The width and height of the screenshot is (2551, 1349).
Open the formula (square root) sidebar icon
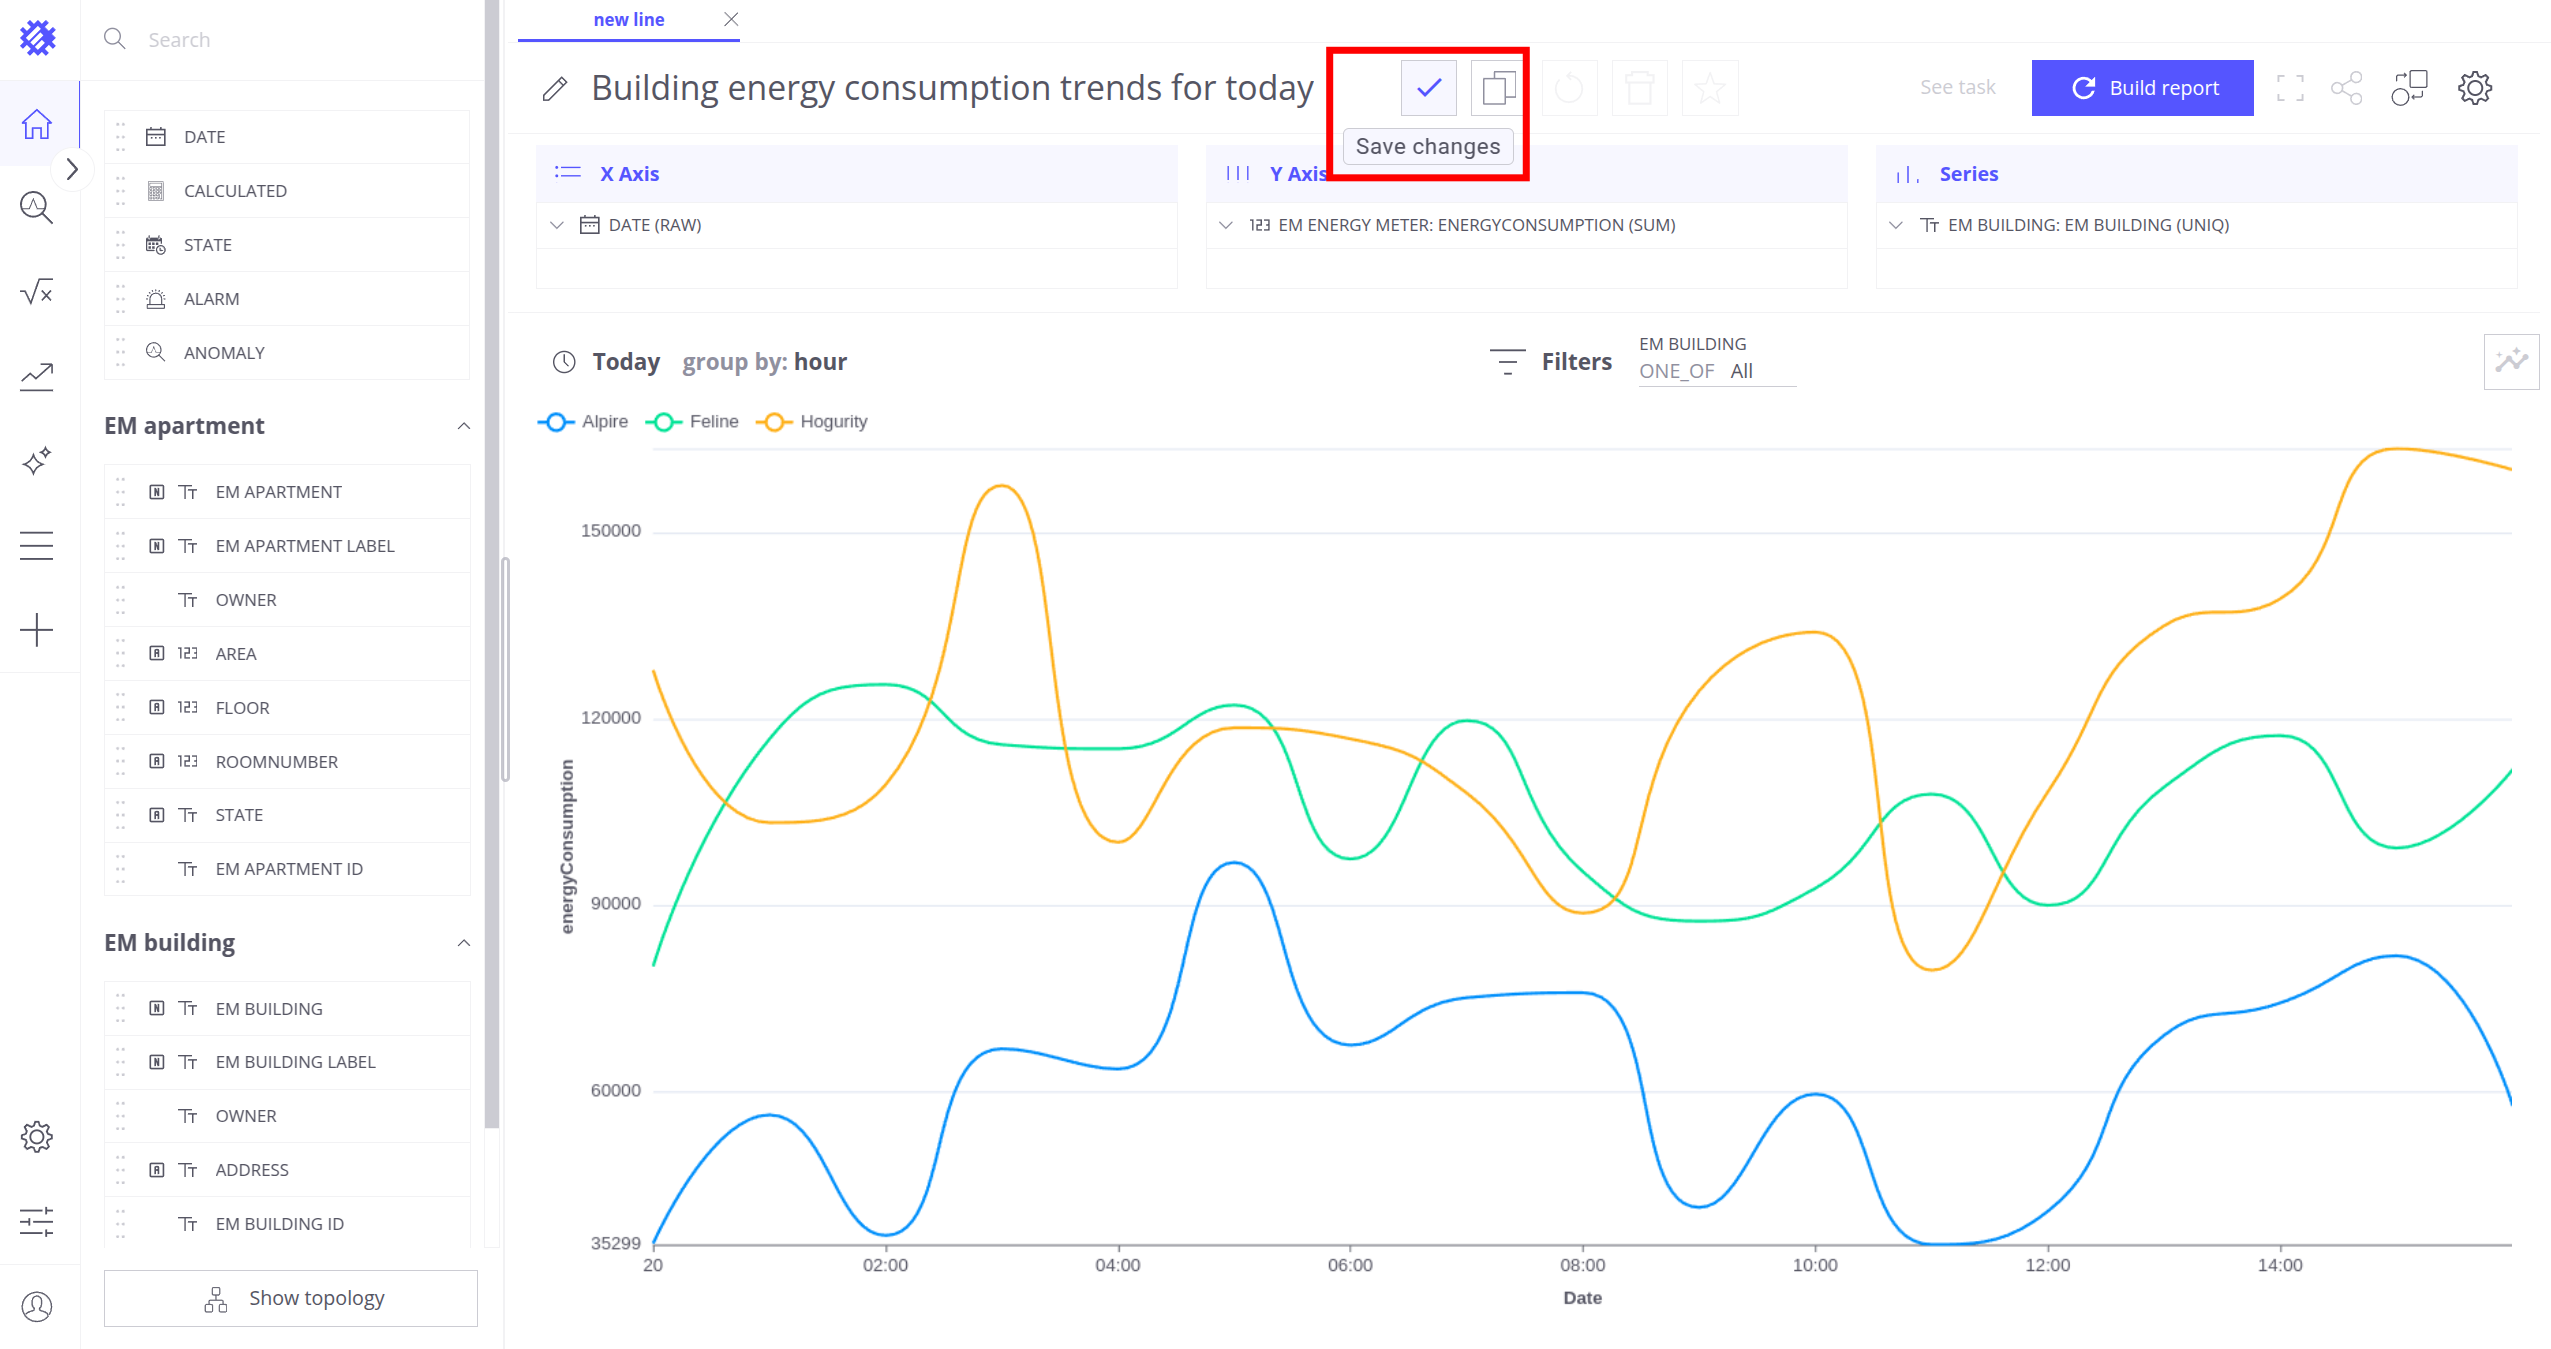pyautogui.click(x=37, y=292)
